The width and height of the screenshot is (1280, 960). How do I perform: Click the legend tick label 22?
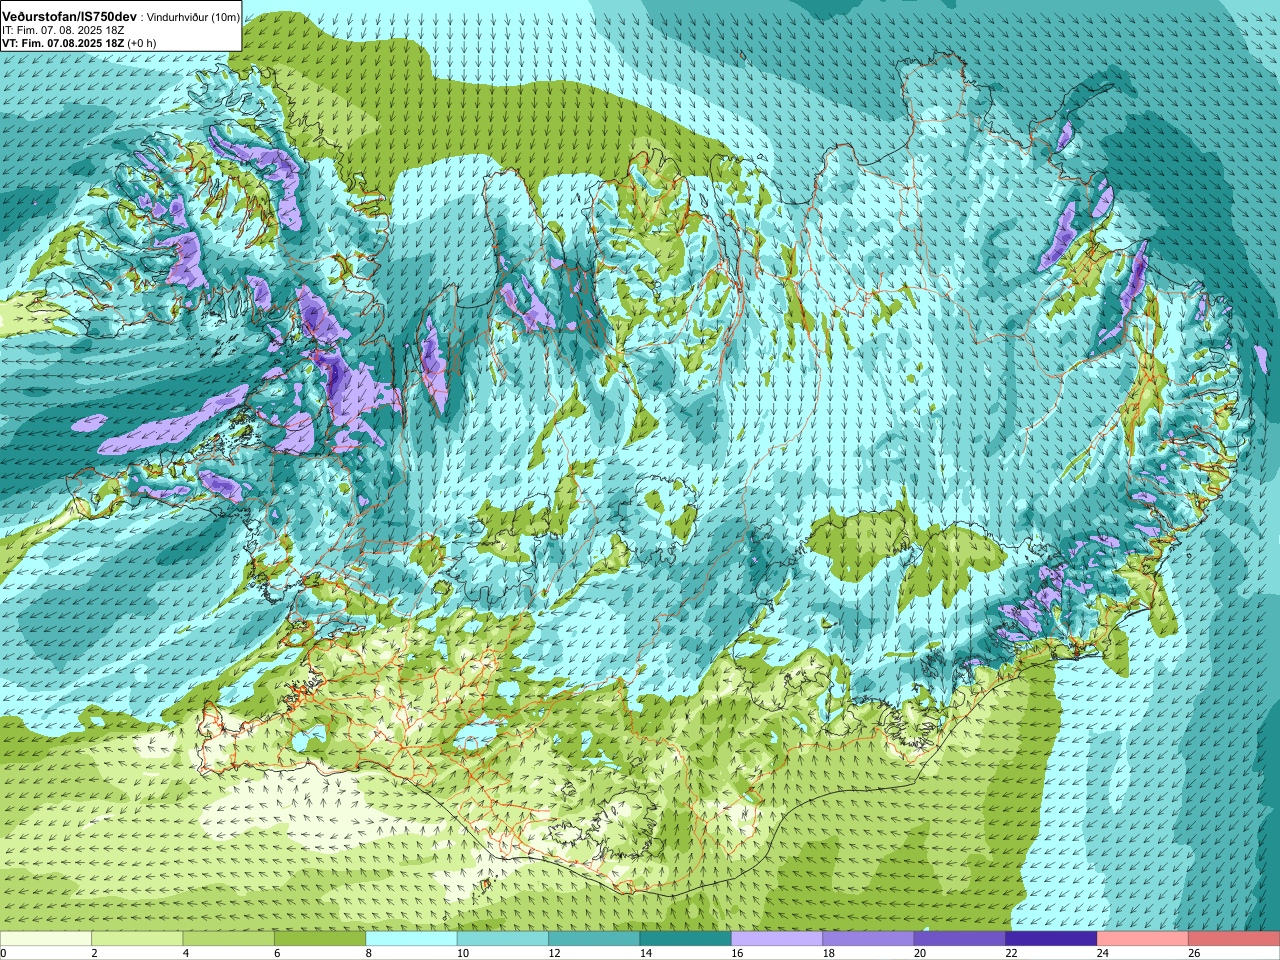coord(1012,953)
